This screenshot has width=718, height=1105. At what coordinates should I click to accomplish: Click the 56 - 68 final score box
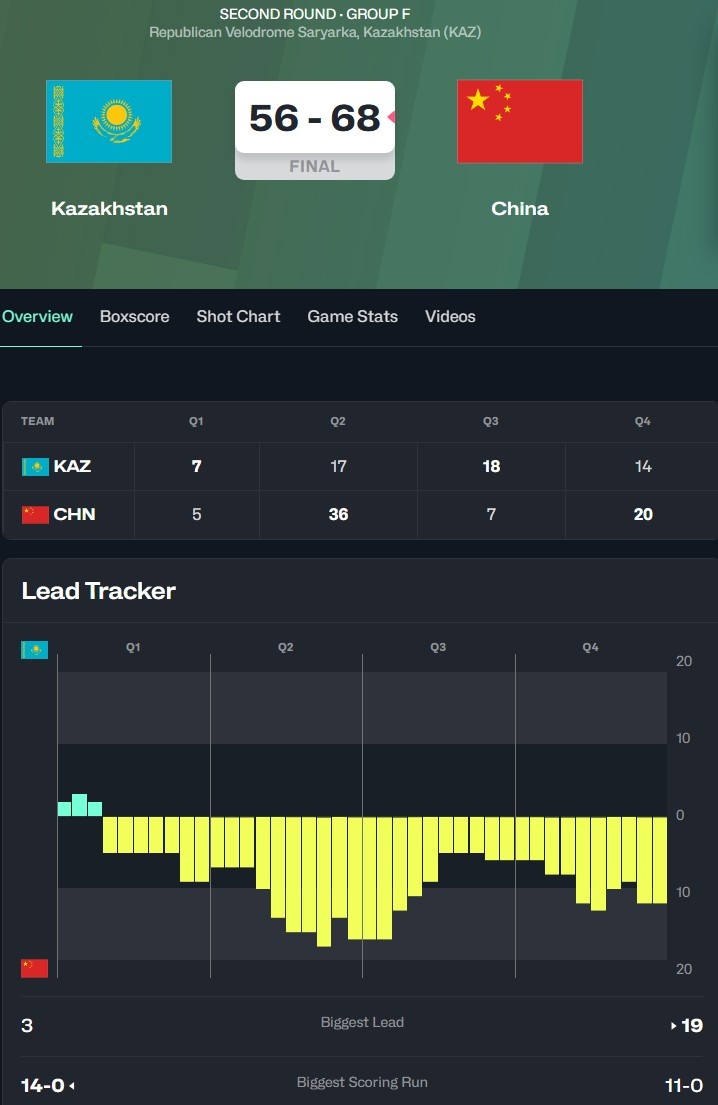click(314, 118)
